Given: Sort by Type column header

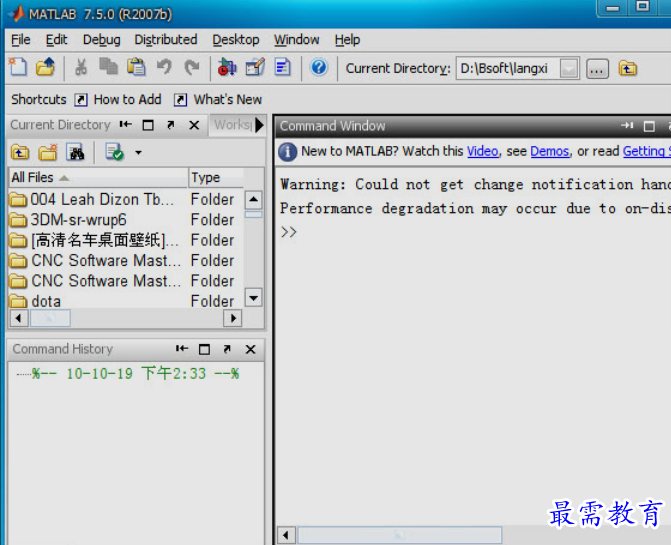Looking at the screenshot, I should pyautogui.click(x=216, y=177).
